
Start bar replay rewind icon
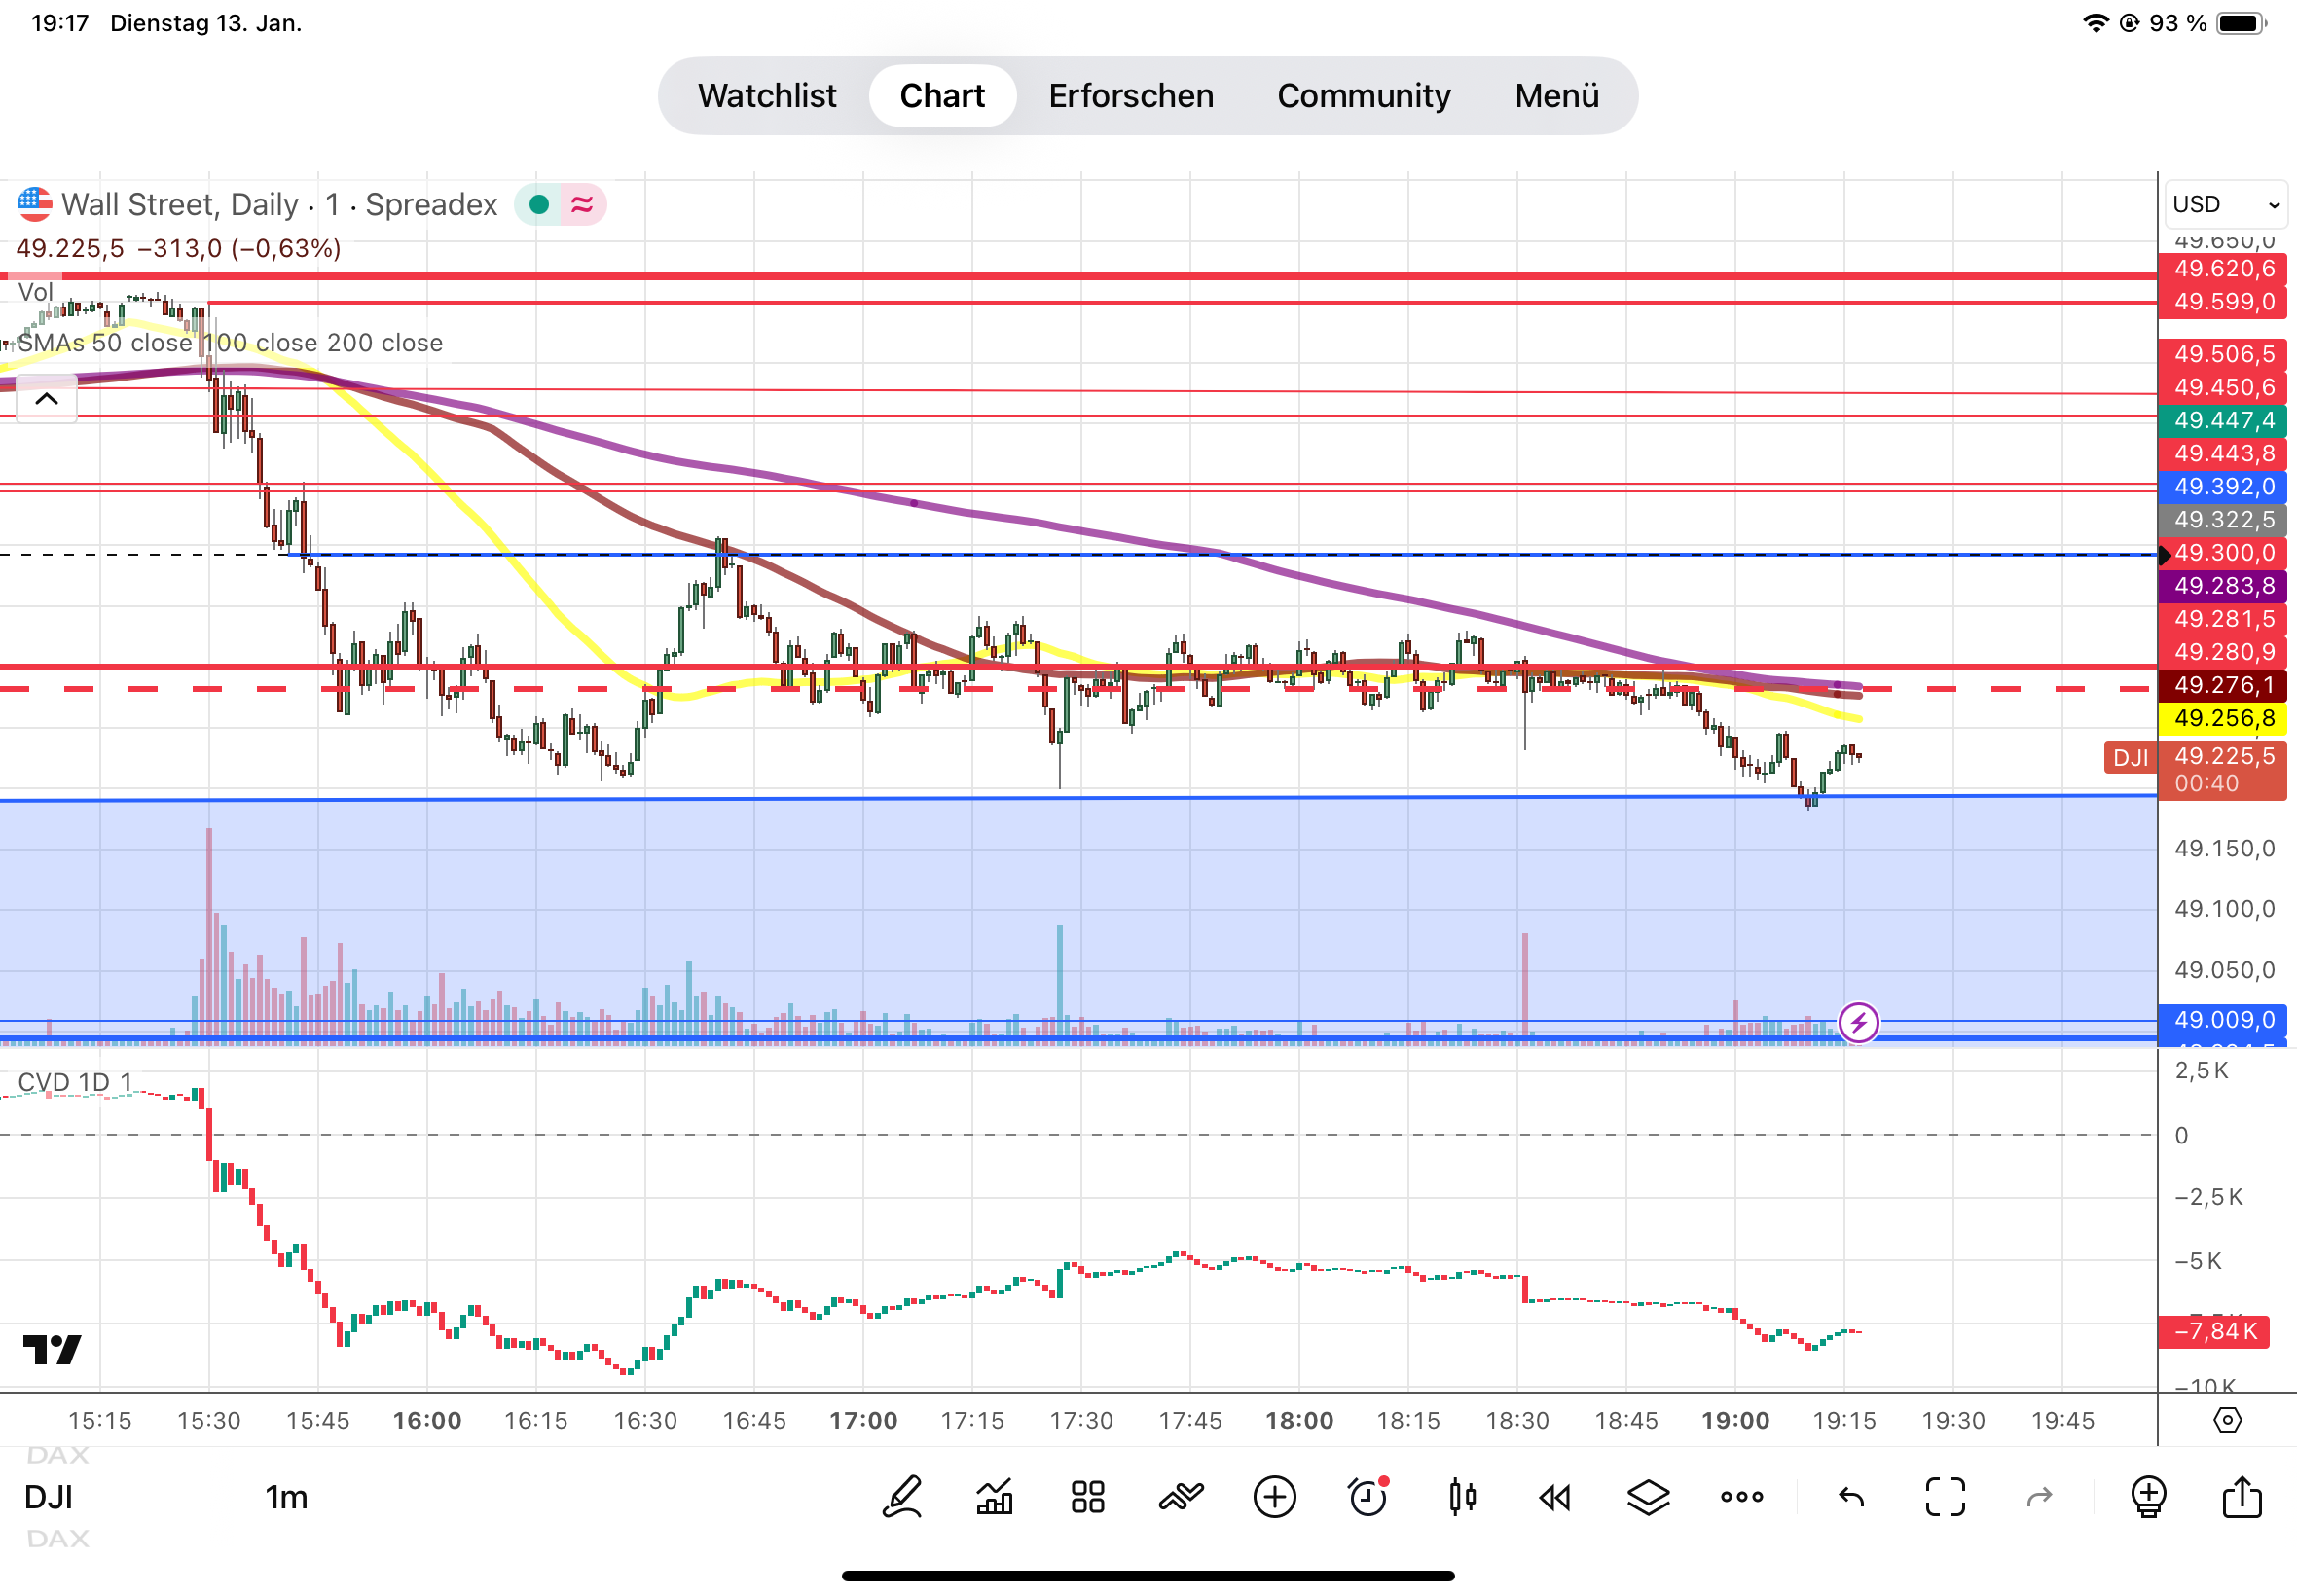point(1554,1497)
